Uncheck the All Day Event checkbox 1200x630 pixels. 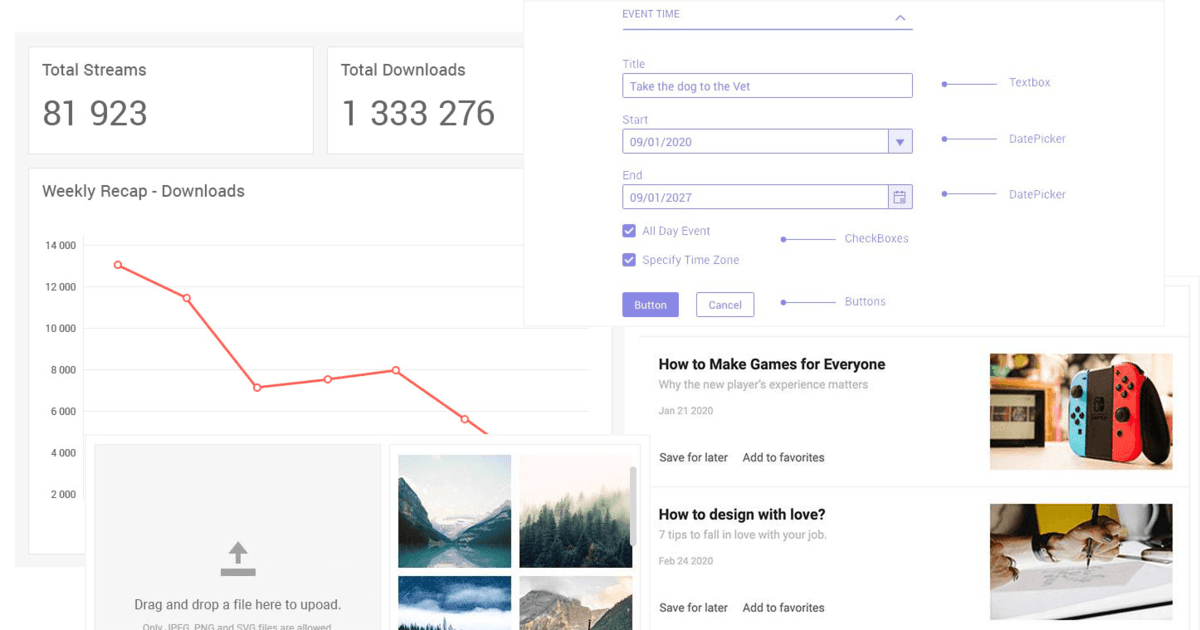pyautogui.click(x=629, y=231)
